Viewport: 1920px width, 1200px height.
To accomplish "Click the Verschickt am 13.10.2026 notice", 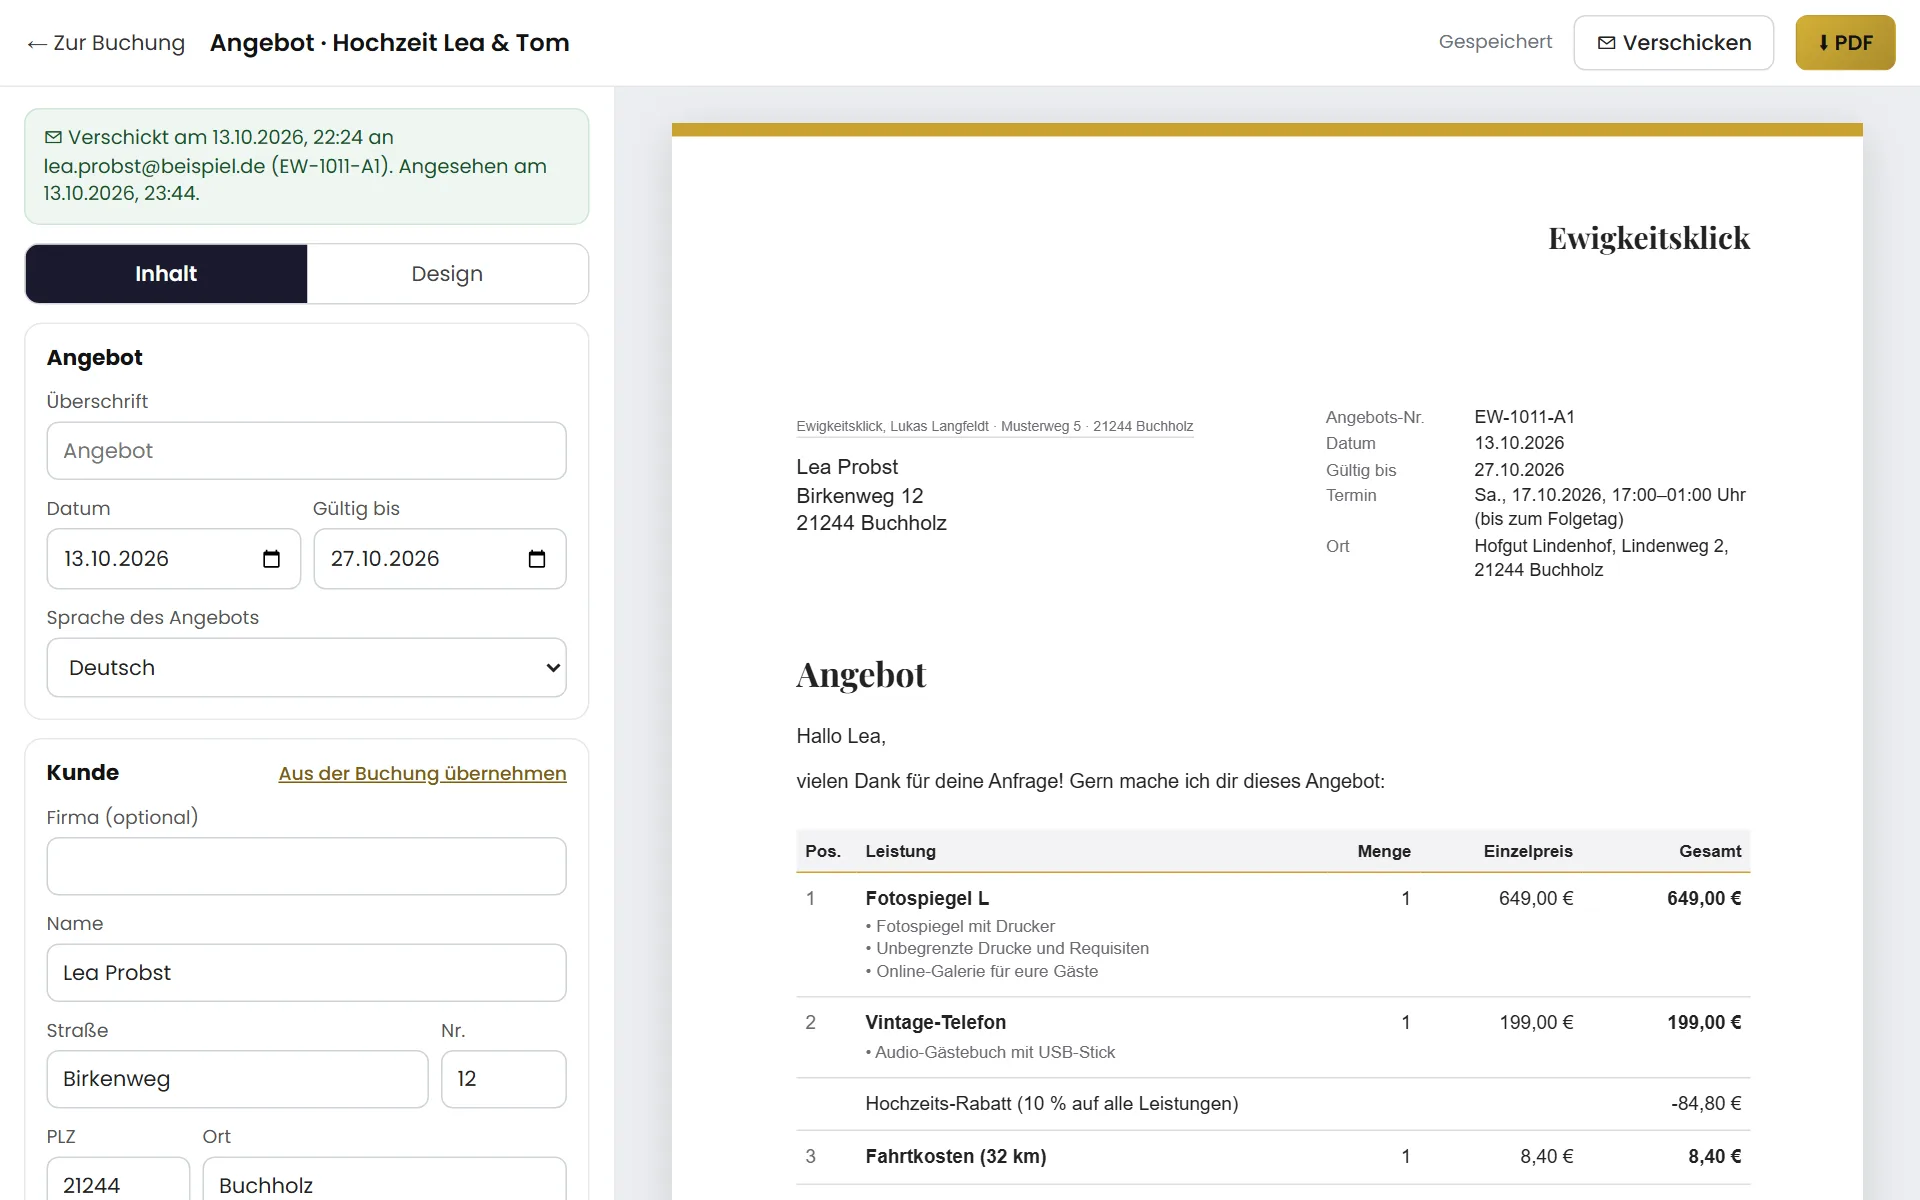I will coord(306,166).
